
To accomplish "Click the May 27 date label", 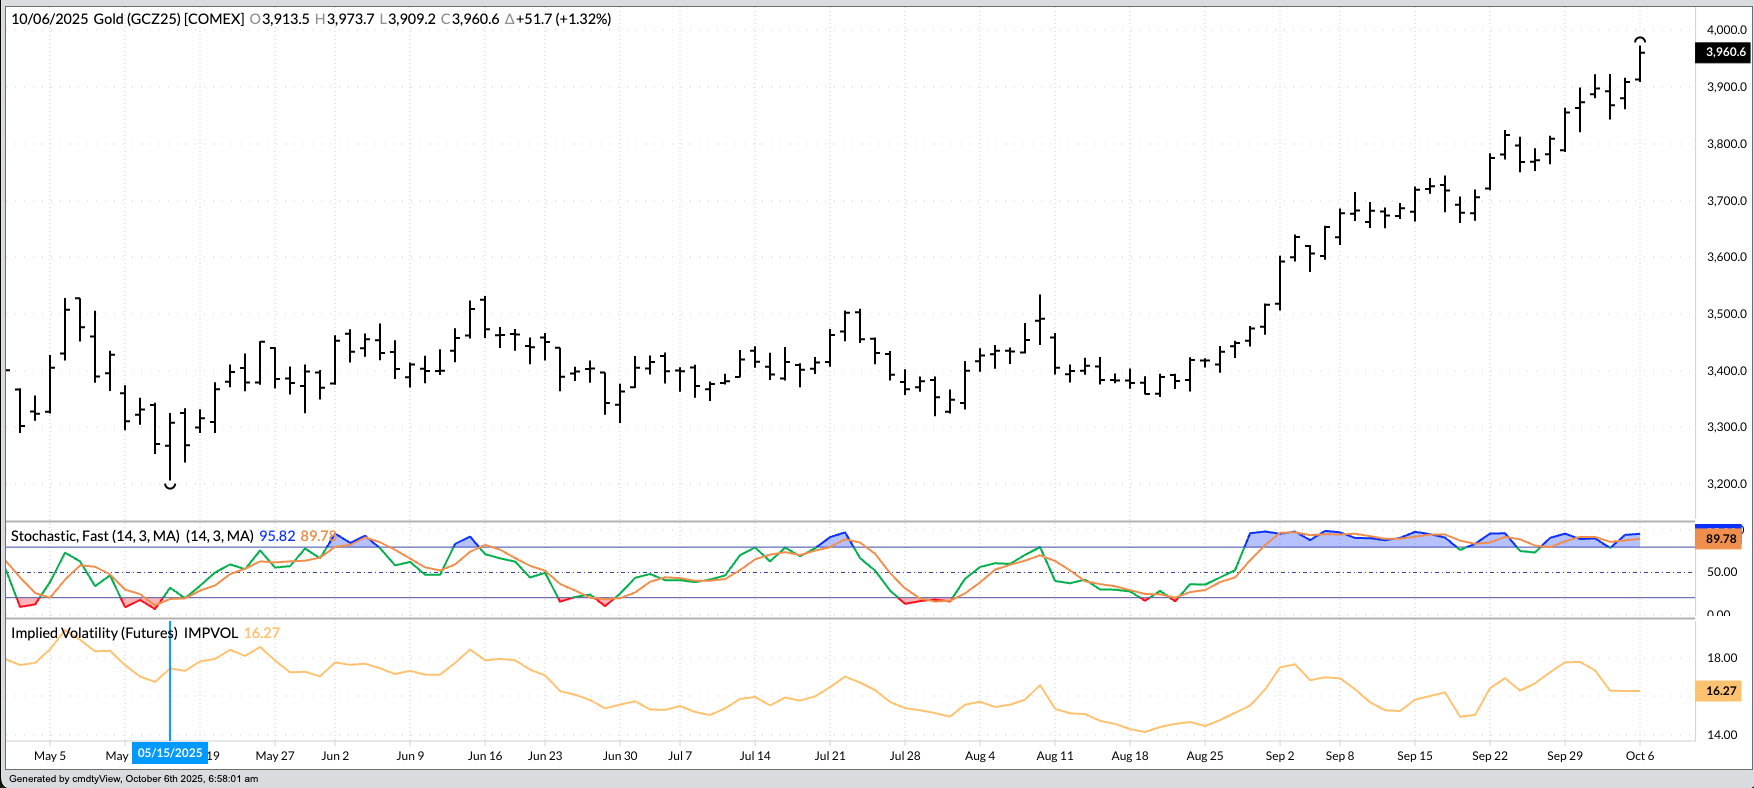I will [x=275, y=756].
